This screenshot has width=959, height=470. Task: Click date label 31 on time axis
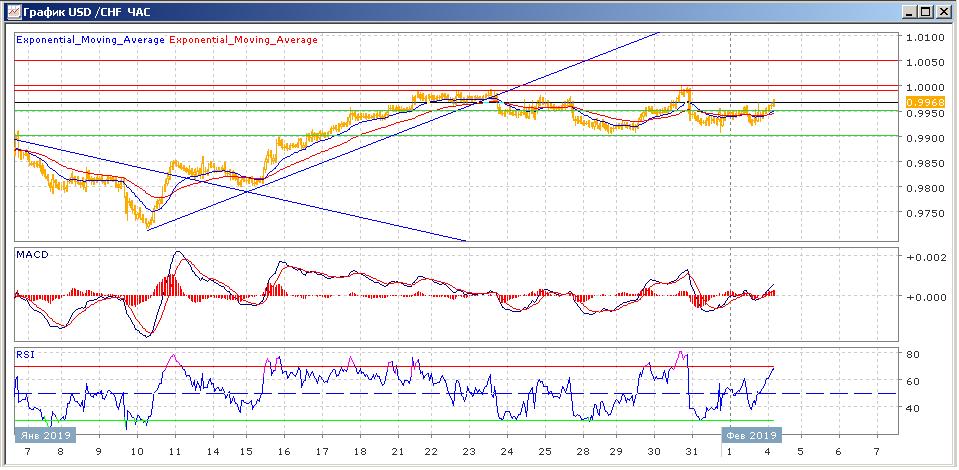691,452
